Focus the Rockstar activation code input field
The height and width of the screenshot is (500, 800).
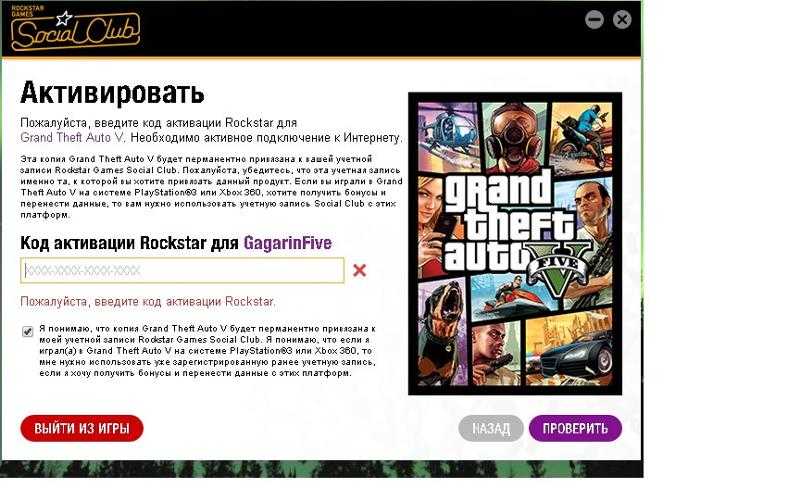182,270
